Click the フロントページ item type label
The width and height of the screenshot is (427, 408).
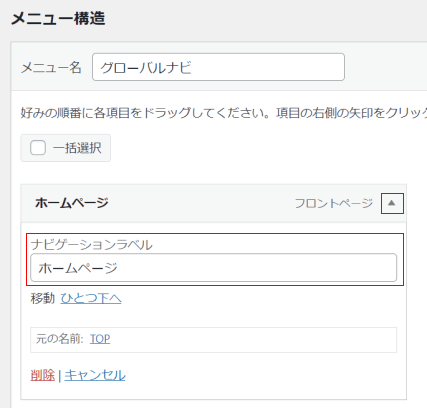click(x=334, y=203)
